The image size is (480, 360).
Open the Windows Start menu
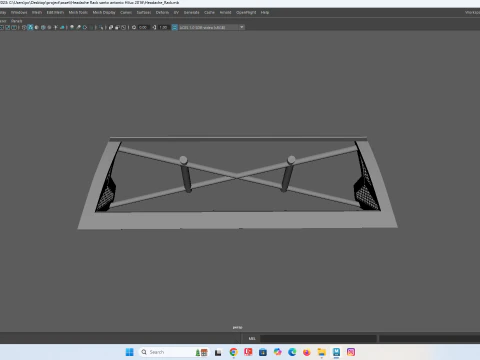[x=129, y=352]
